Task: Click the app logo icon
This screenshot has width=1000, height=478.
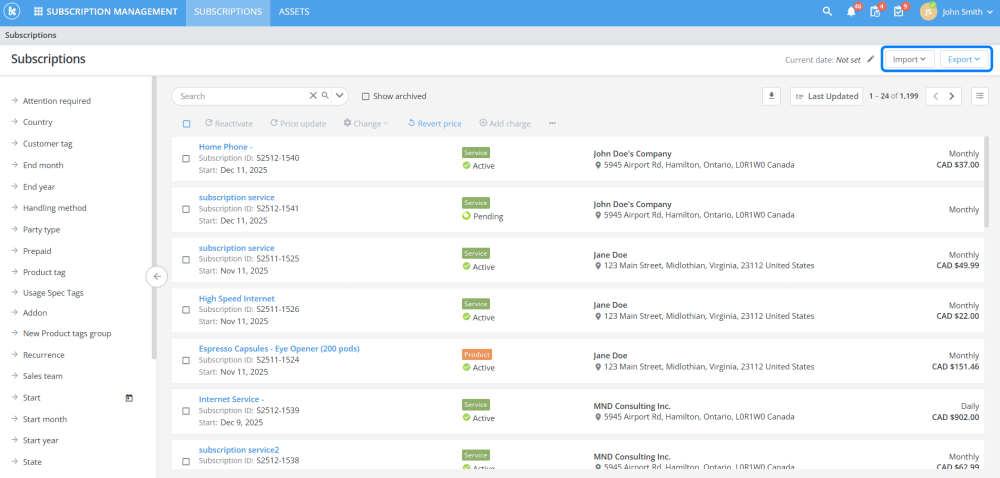Action: pos(11,11)
